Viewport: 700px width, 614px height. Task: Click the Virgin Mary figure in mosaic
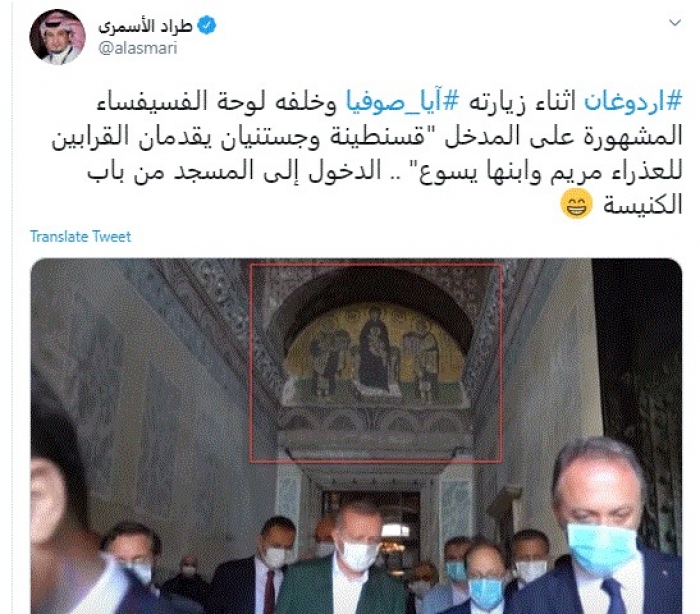click(374, 351)
